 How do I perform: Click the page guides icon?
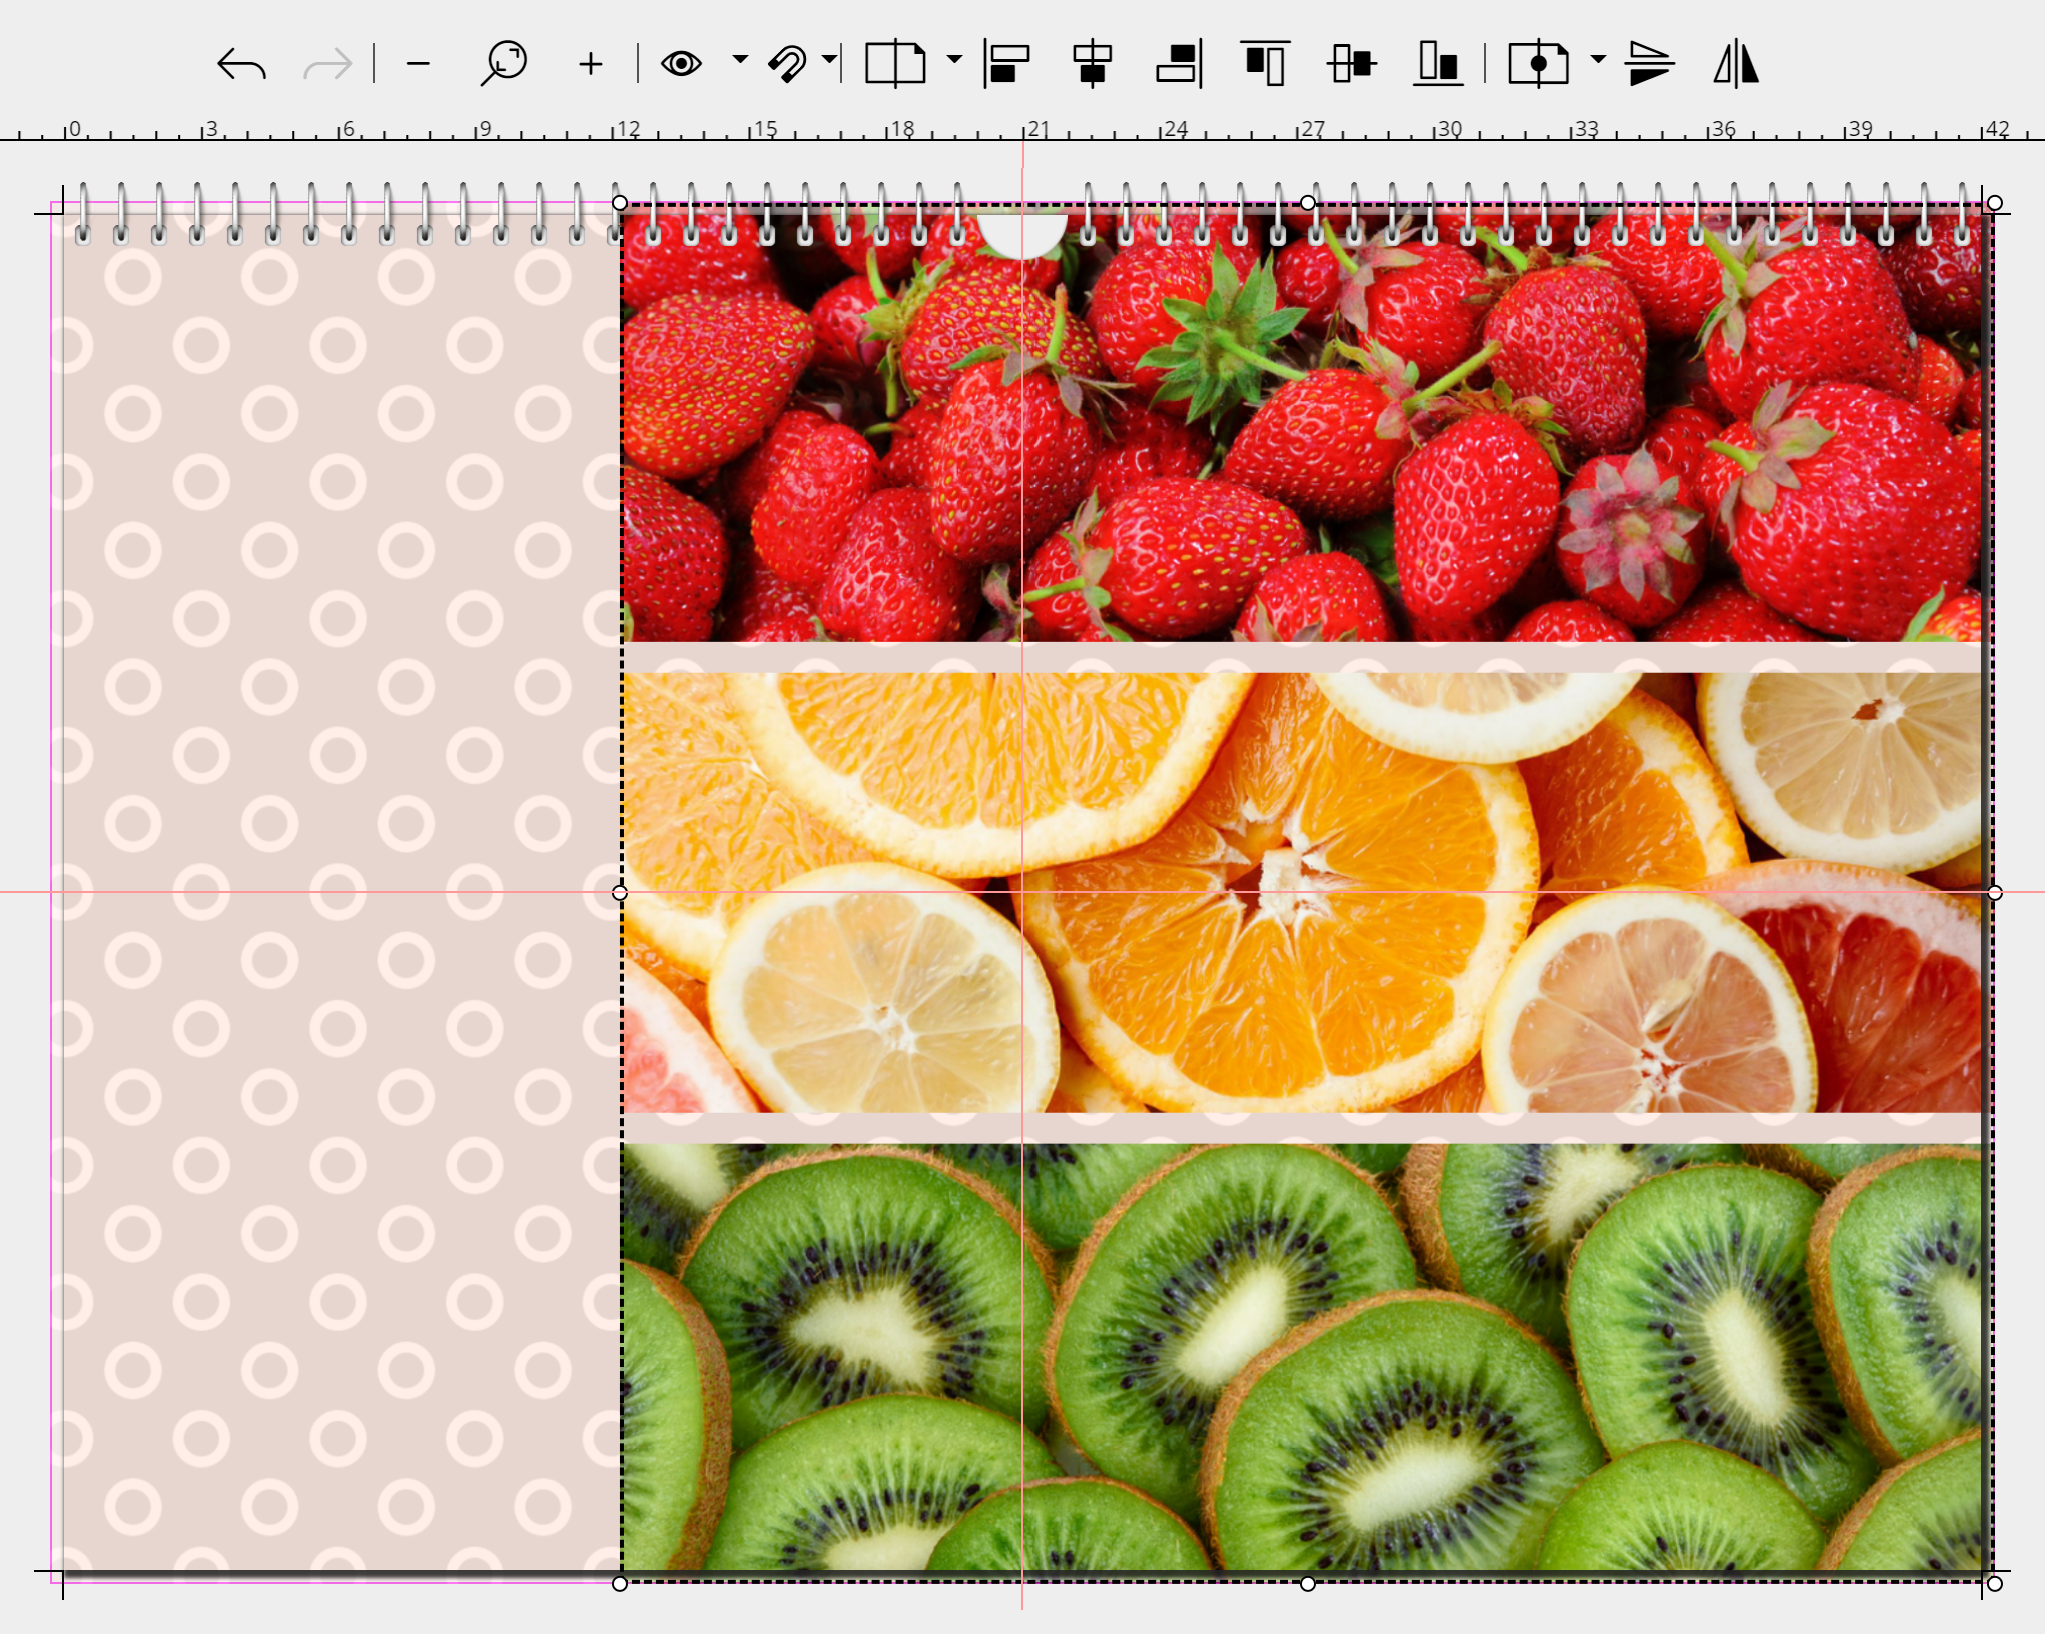(x=894, y=64)
